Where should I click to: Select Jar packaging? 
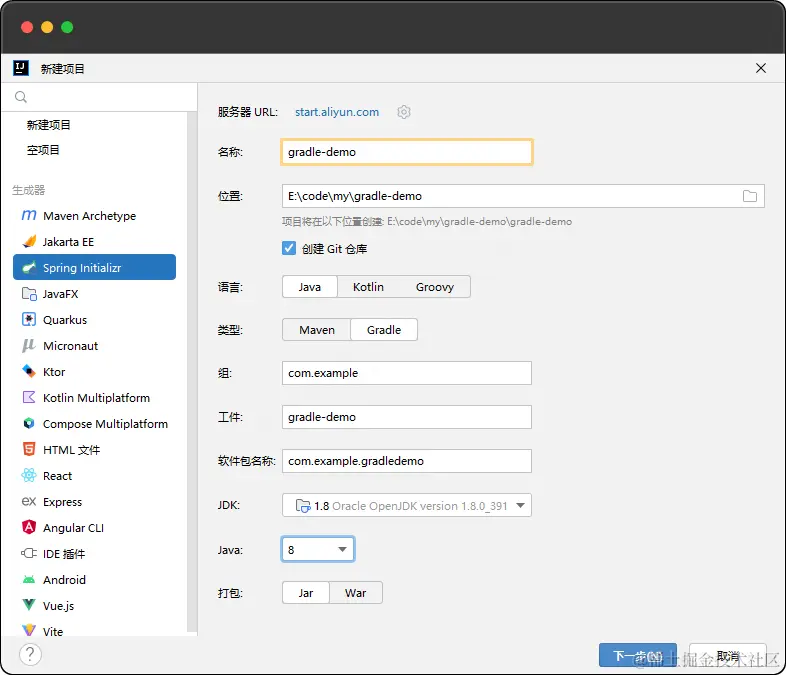click(306, 593)
